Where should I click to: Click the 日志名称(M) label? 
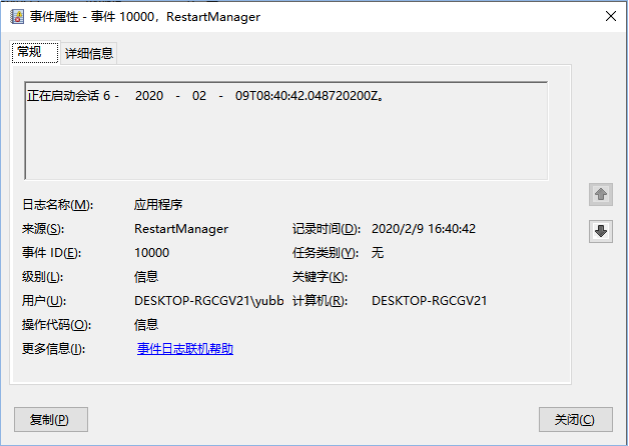[x=57, y=205]
